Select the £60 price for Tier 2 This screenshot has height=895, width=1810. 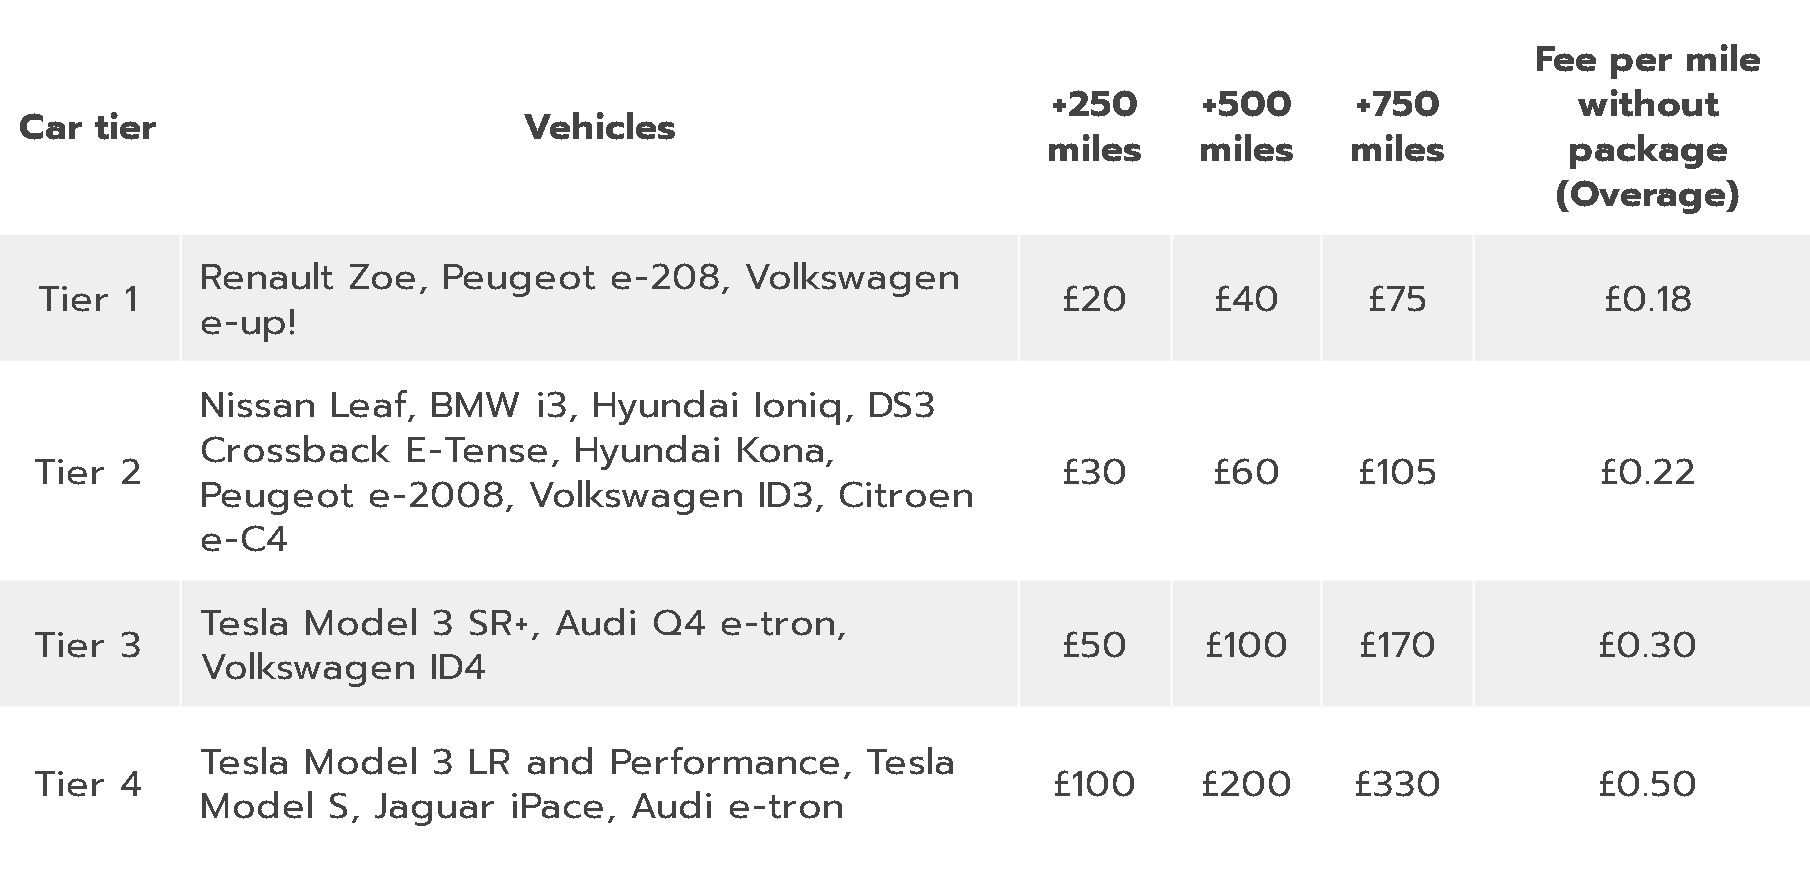pos(1246,472)
